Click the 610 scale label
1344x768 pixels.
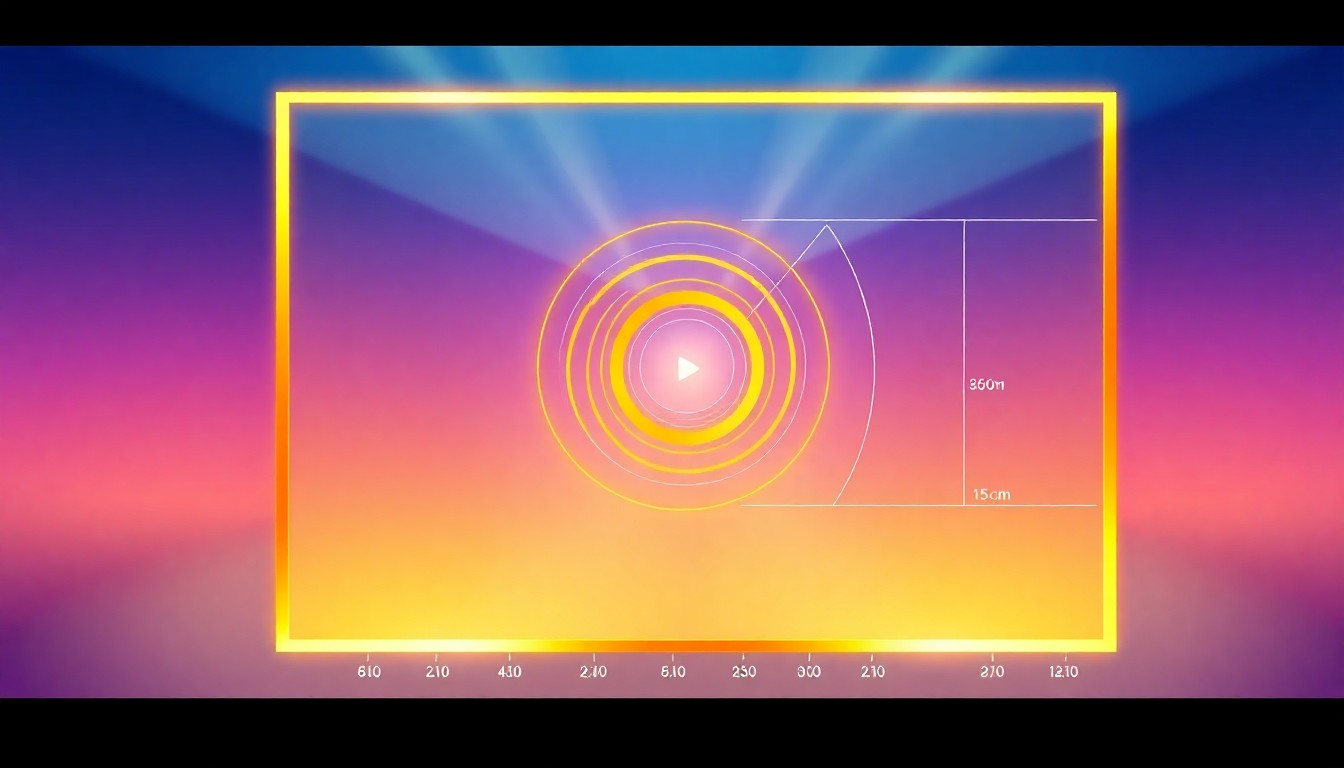[368, 672]
